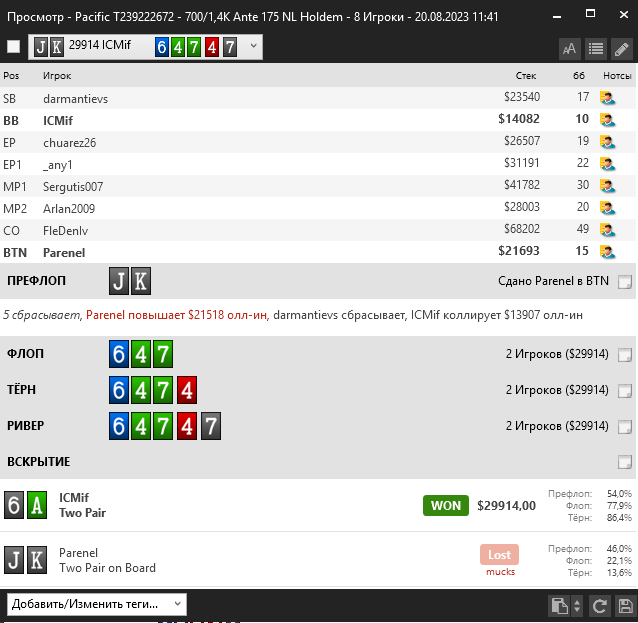Open notes icon for Parenel
Viewport: 638px width, 623px height.
[607, 251]
